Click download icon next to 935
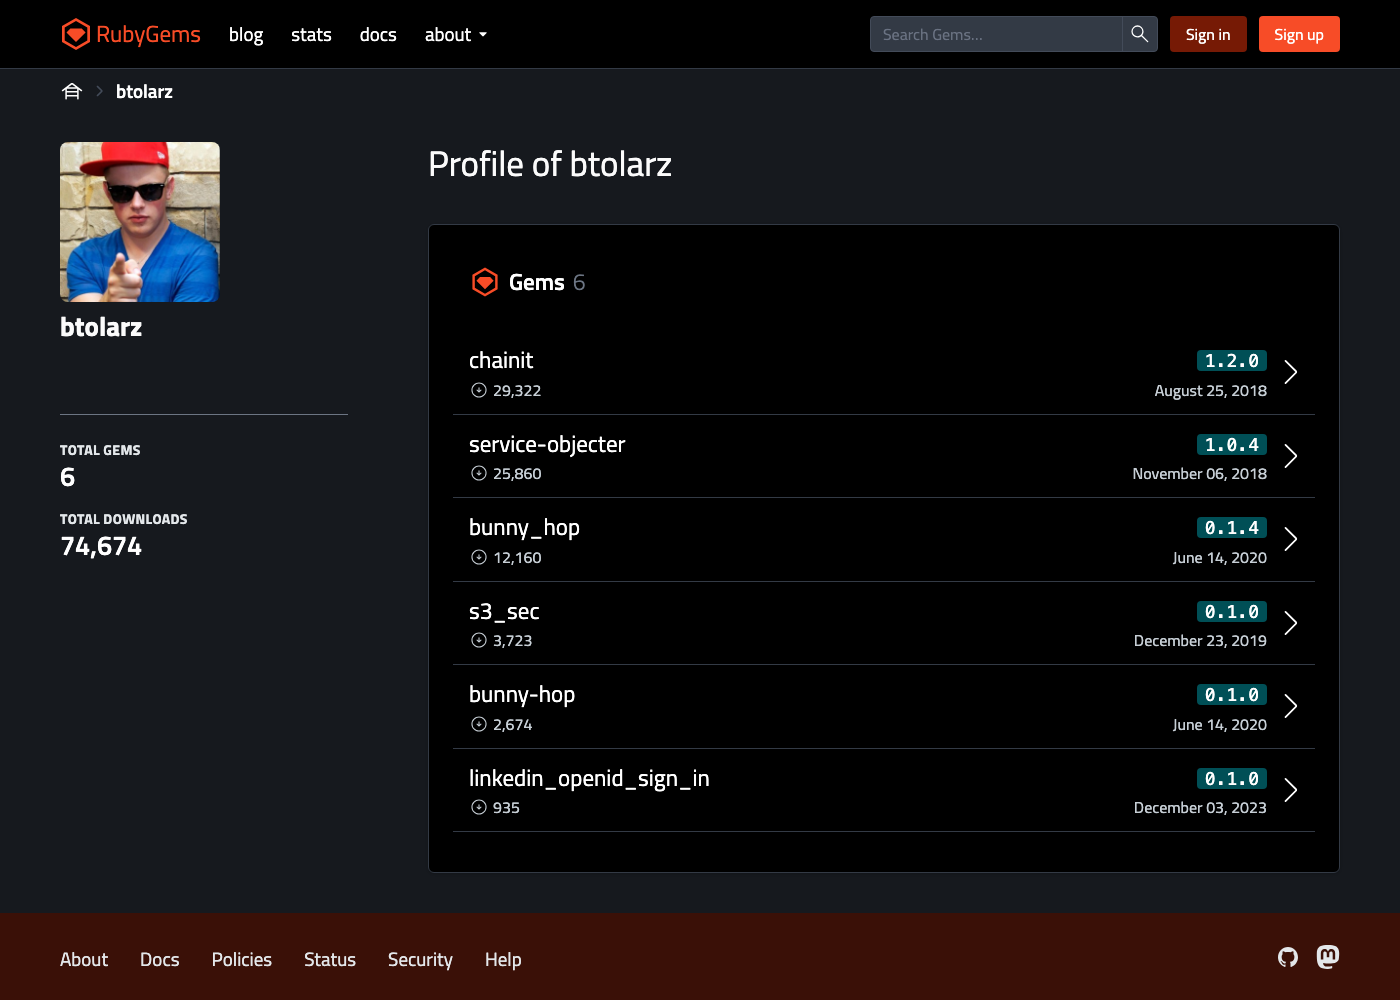 (x=479, y=807)
